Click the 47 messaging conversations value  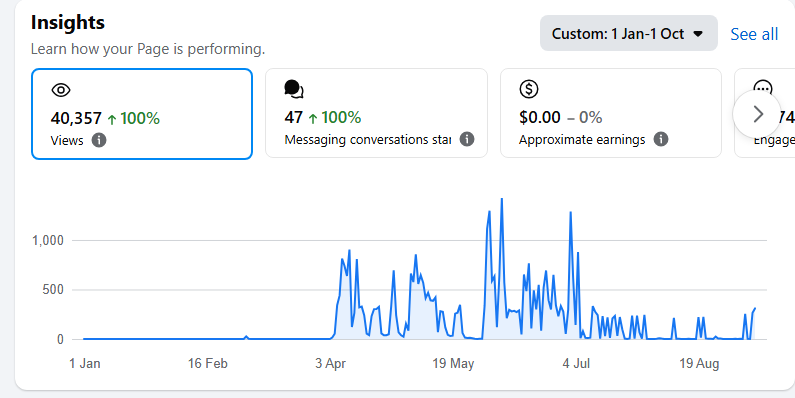tap(294, 118)
